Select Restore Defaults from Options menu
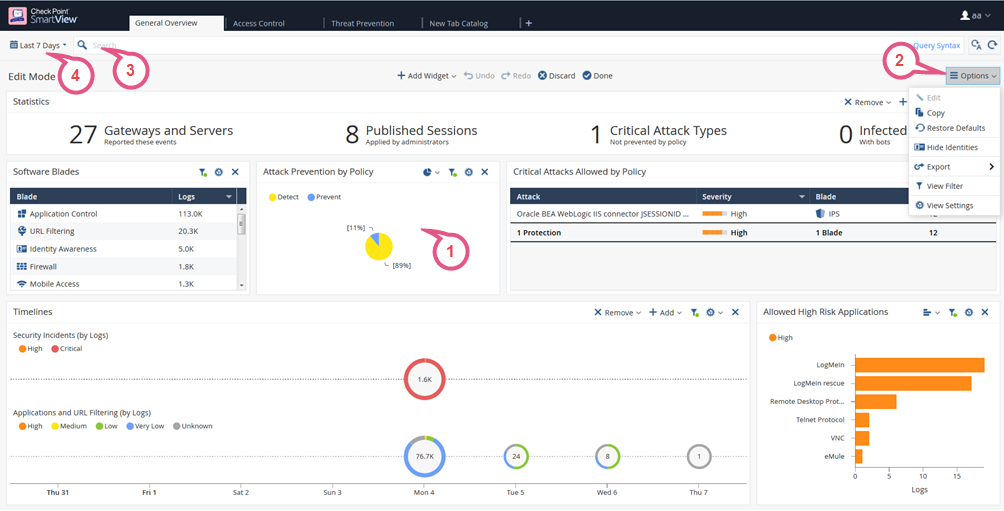1004x511 pixels. tap(955, 128)
